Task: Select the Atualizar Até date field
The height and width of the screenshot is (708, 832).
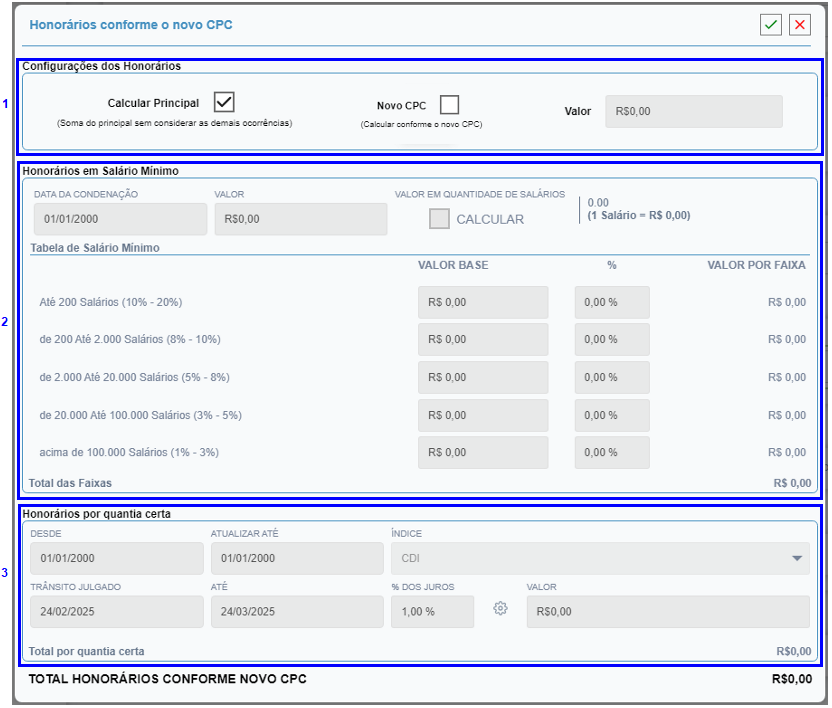Action: 297,558
